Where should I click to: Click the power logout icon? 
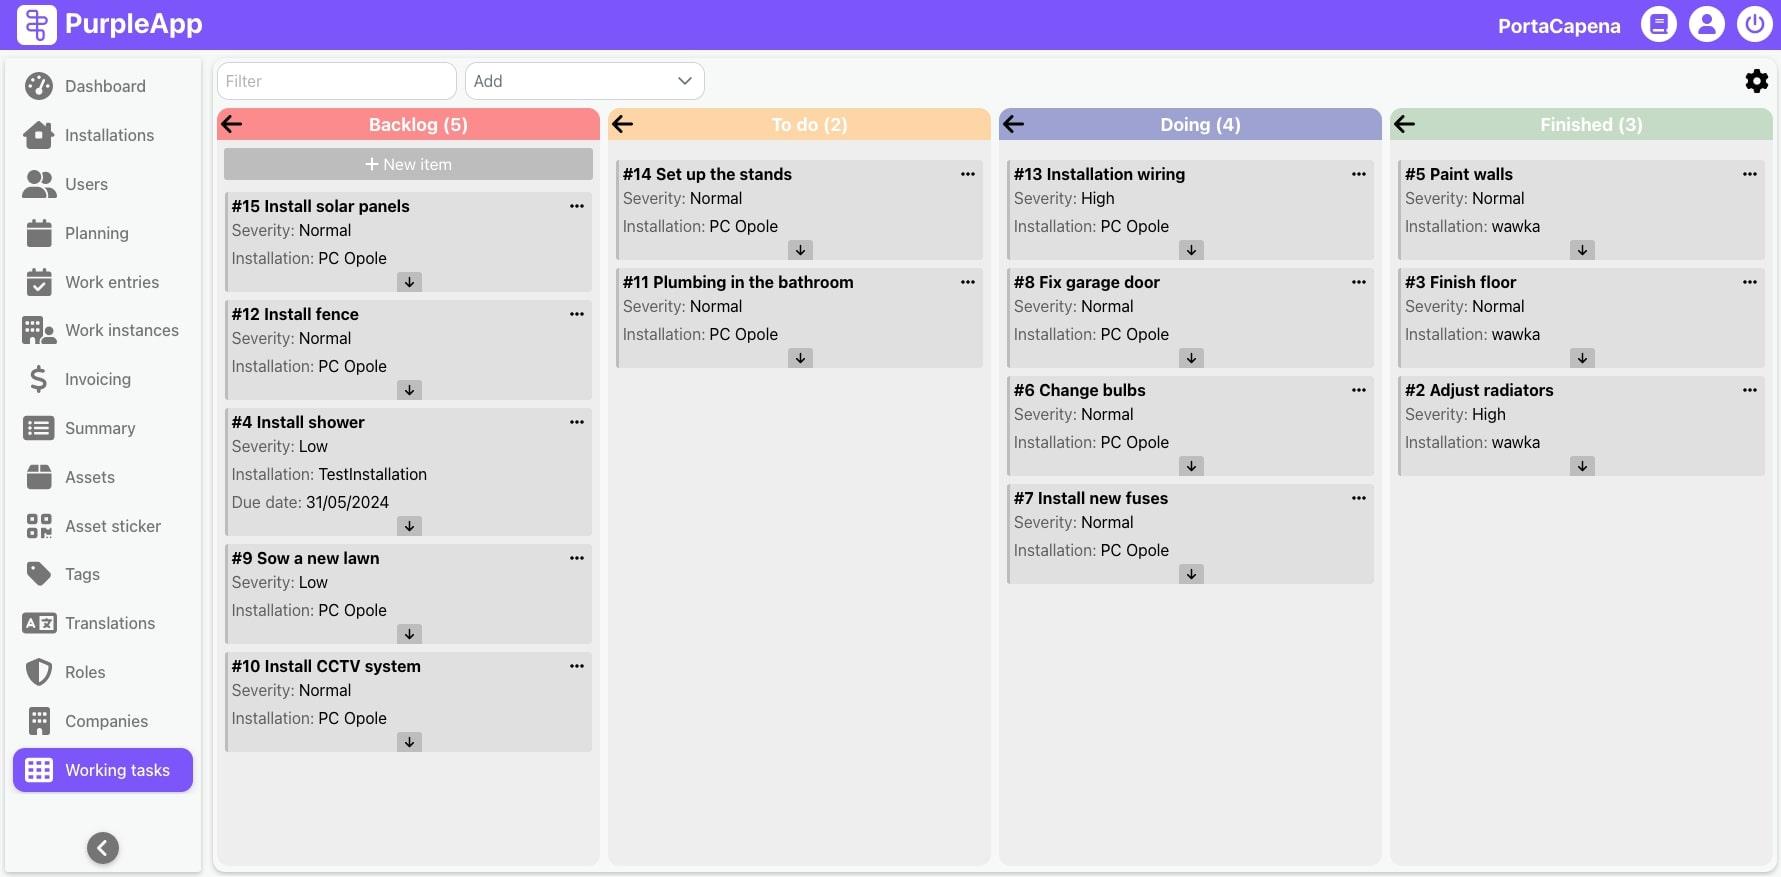(x=1754, y=24)
